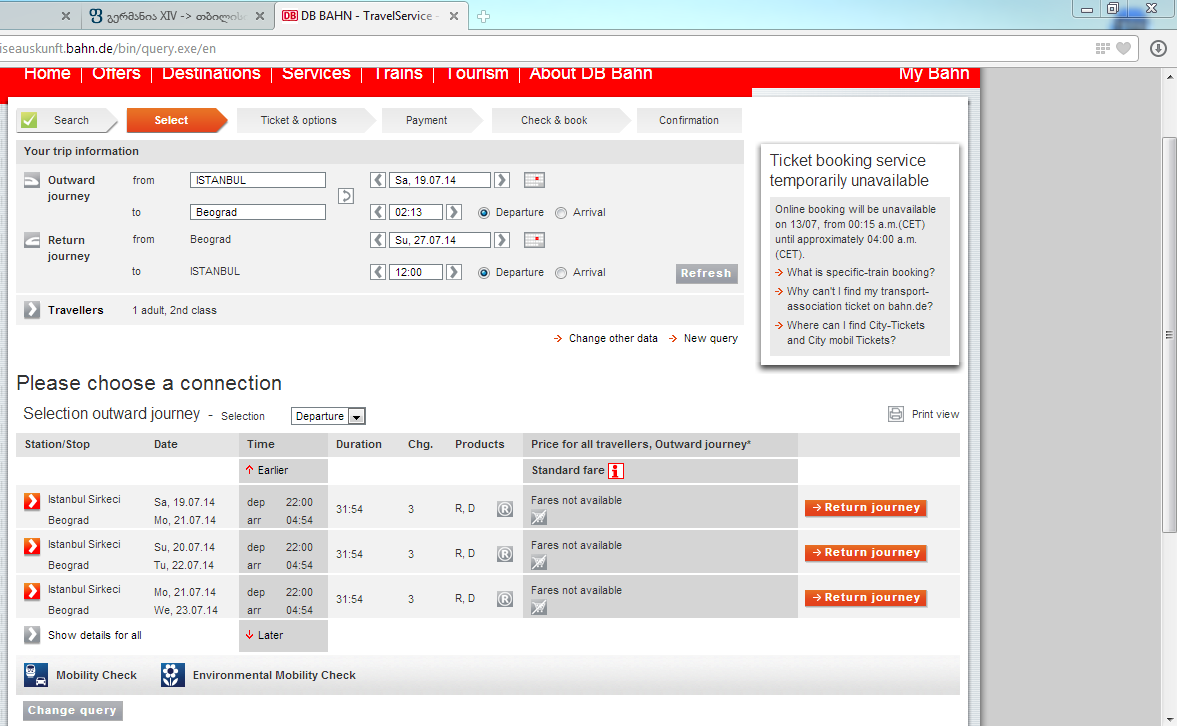Image resolution: width=1177 pixels, height=726 pixels.
Task: Go to previous return date arrow
Action: pyautogui.click(x=378, y=240)
